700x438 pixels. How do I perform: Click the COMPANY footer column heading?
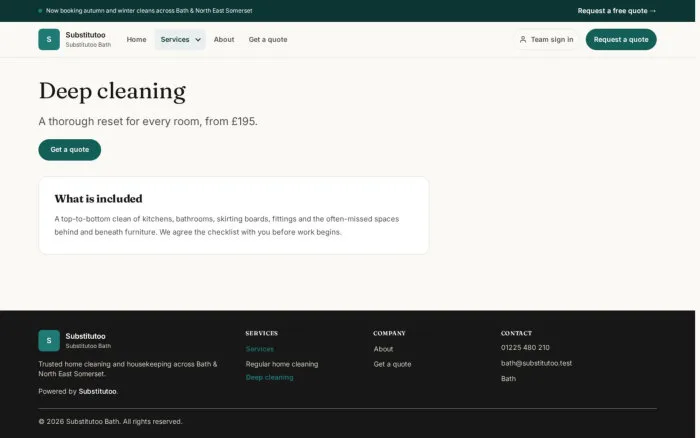(389, 333)
